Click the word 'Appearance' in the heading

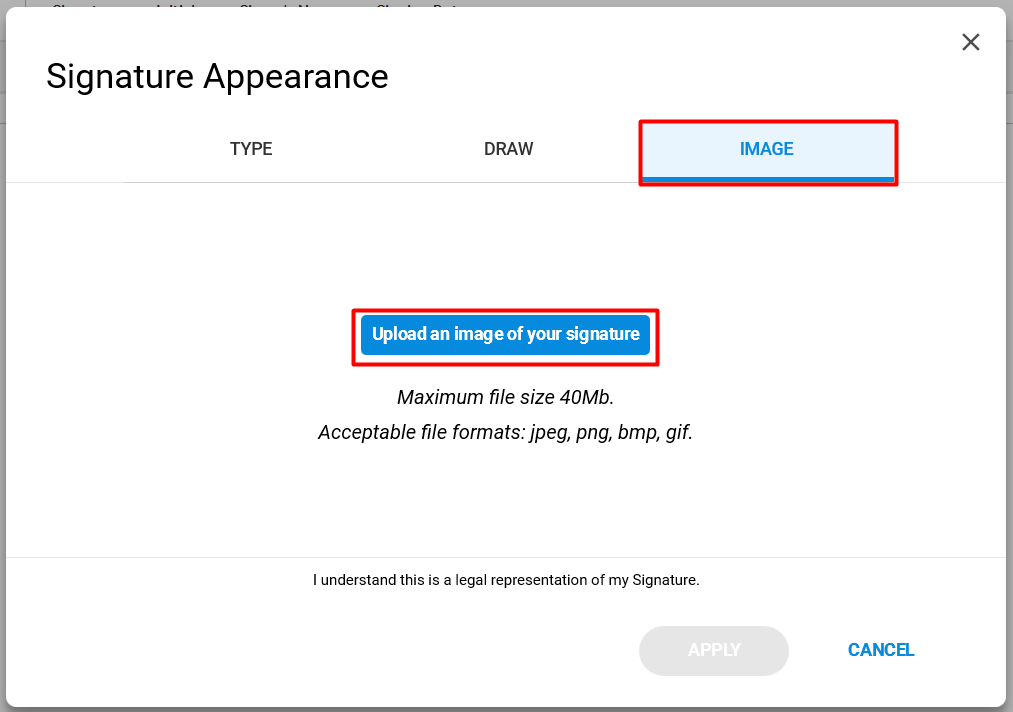coord(296,77)
